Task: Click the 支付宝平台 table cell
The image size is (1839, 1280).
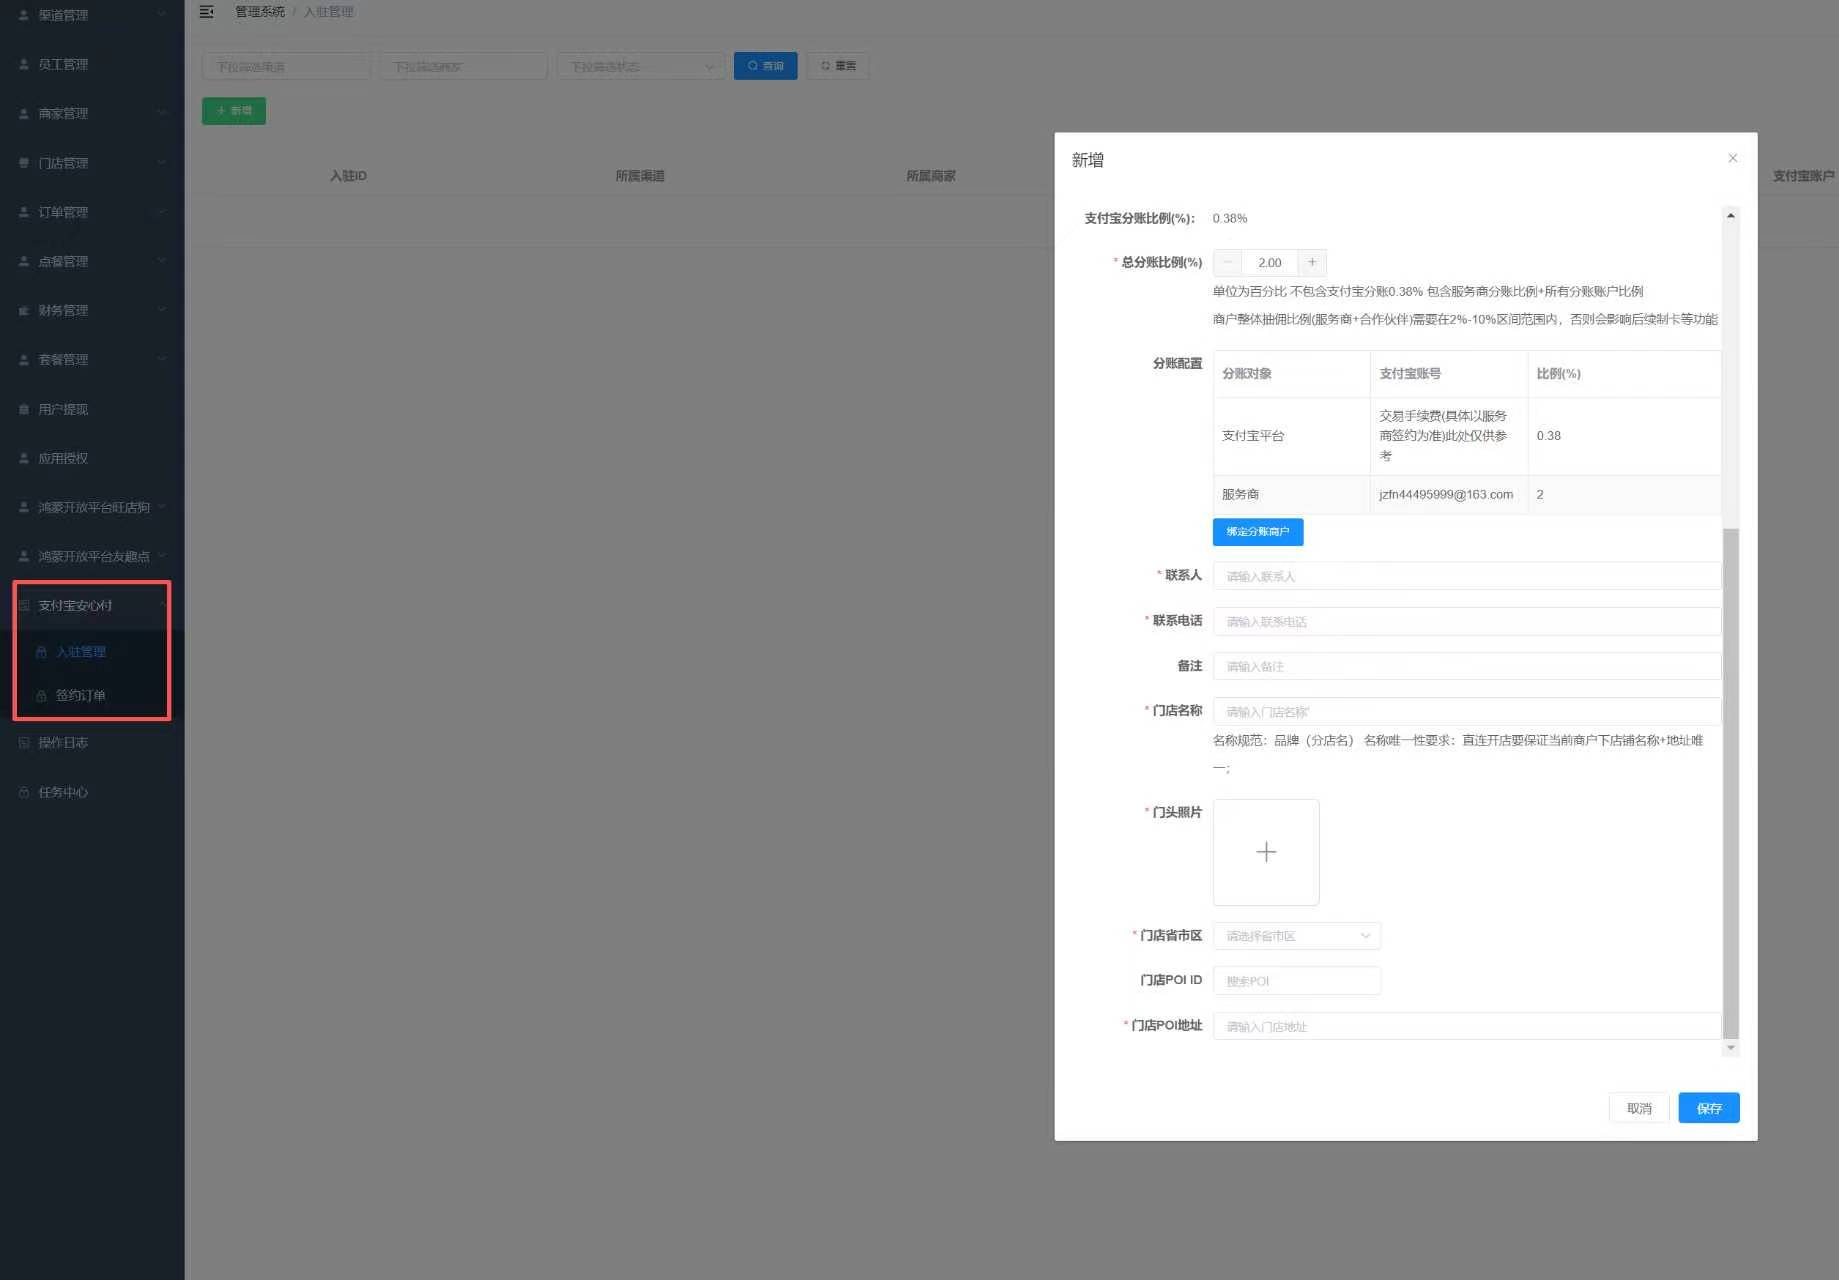Action: click(1292, 436)
